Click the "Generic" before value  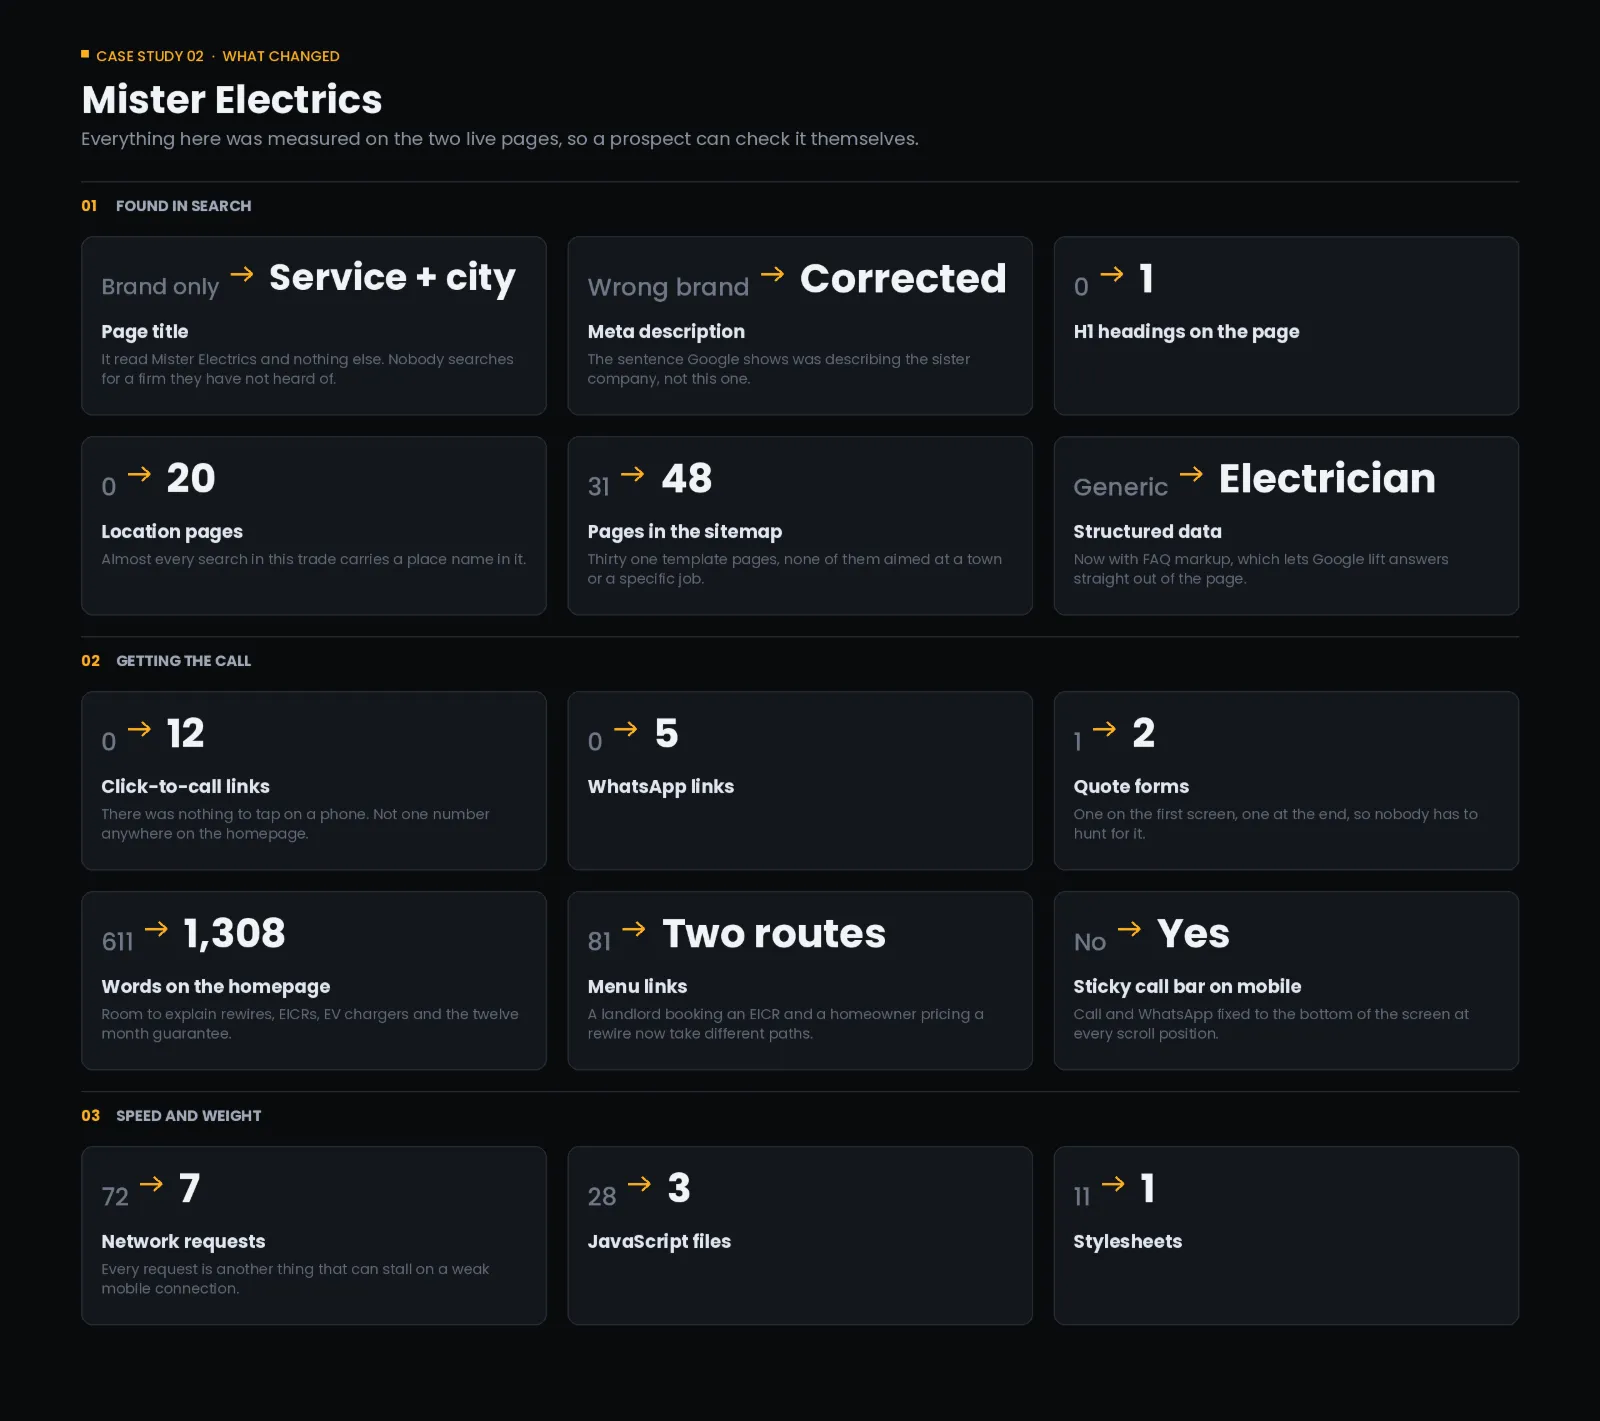point(1121,487)
